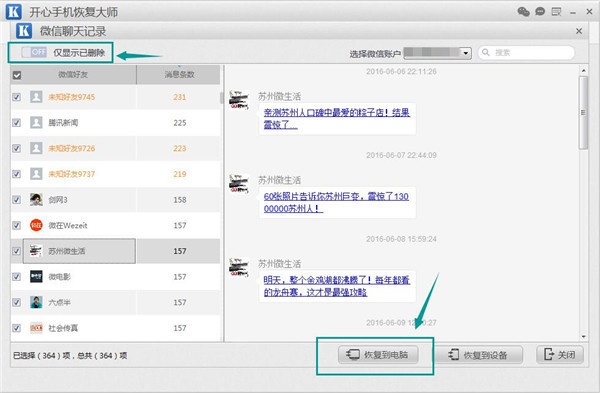Click avatar icon of 未知好友9726
The image size is (600, 393).
click(x=36, y=148)
